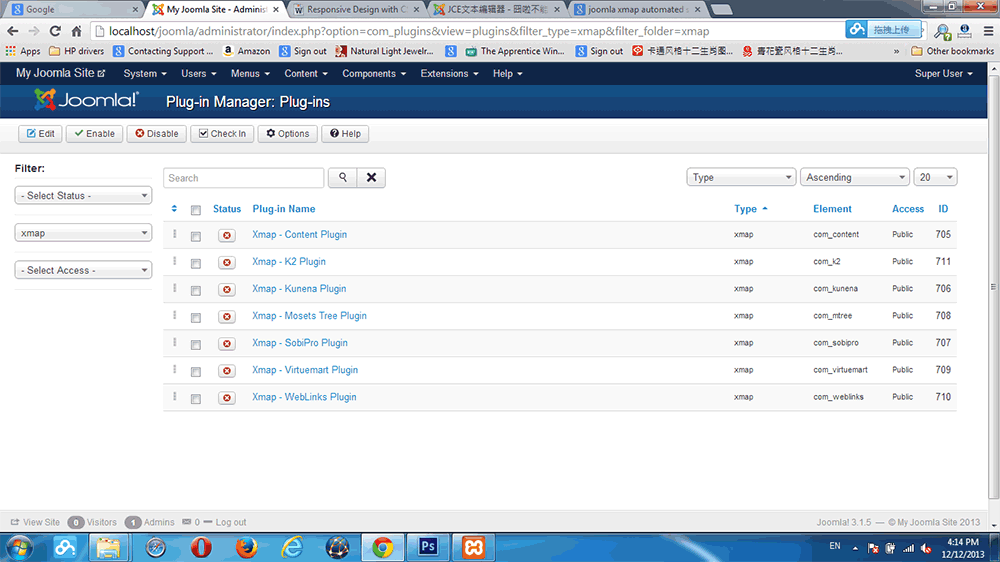Click the Disable toolbar button

click(156, 133)
